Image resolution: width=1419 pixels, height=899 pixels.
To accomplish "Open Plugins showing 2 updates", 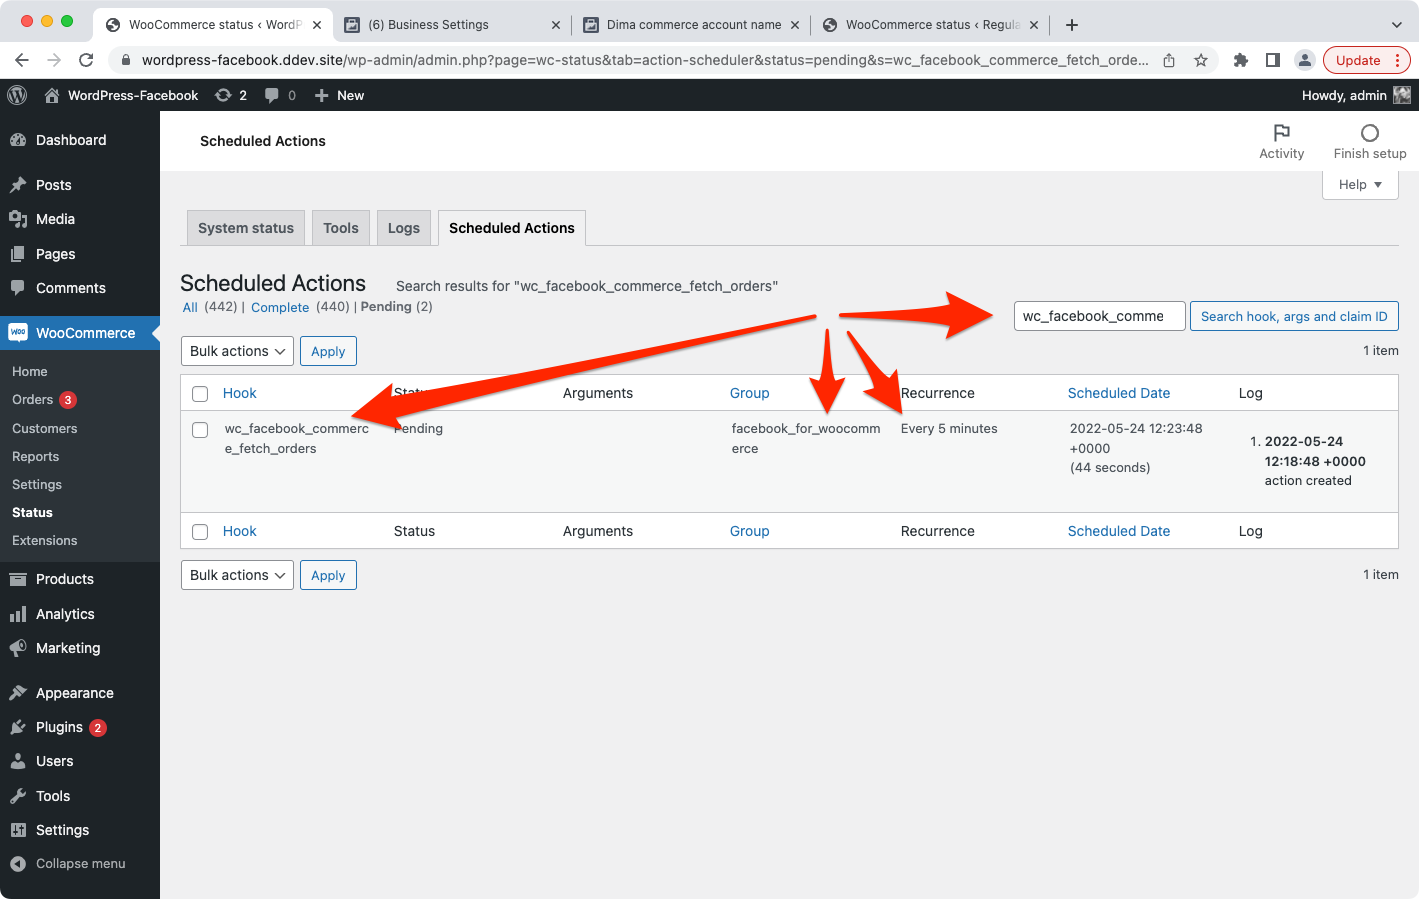I will [x=20, y=727].
